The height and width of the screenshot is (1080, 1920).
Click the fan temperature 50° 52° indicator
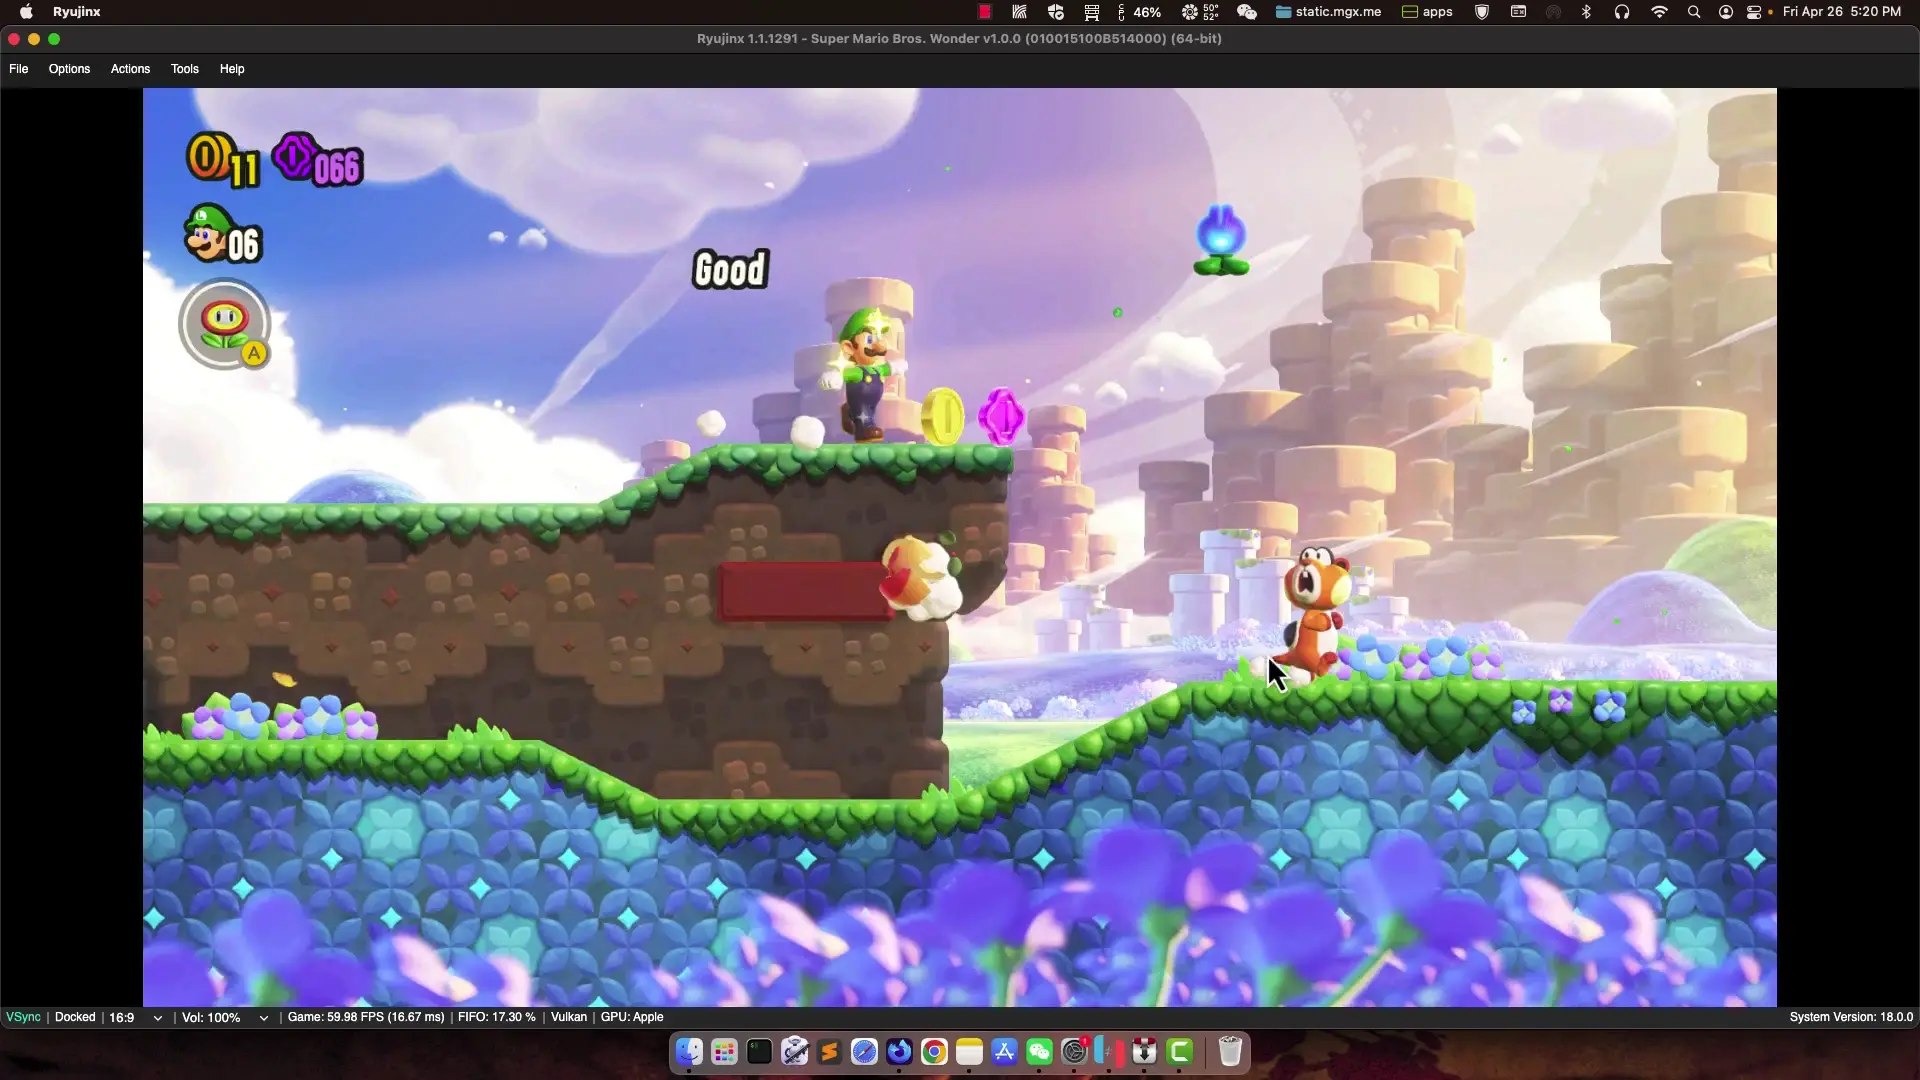[1200, 12]
